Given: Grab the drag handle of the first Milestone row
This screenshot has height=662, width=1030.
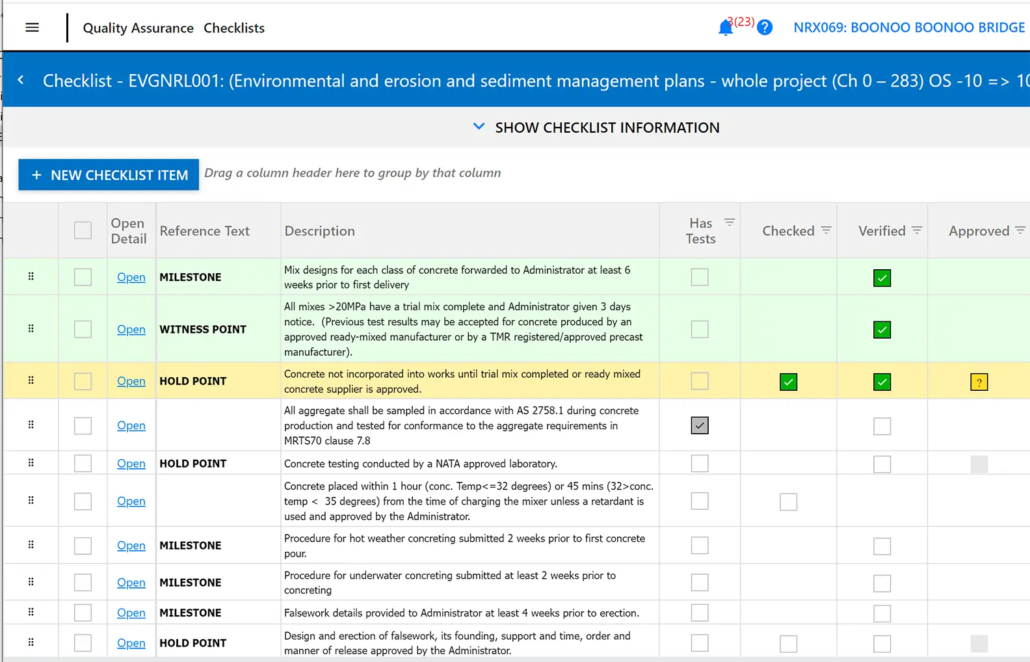Looking at the screenshot, I should click(x=31, y=276).
